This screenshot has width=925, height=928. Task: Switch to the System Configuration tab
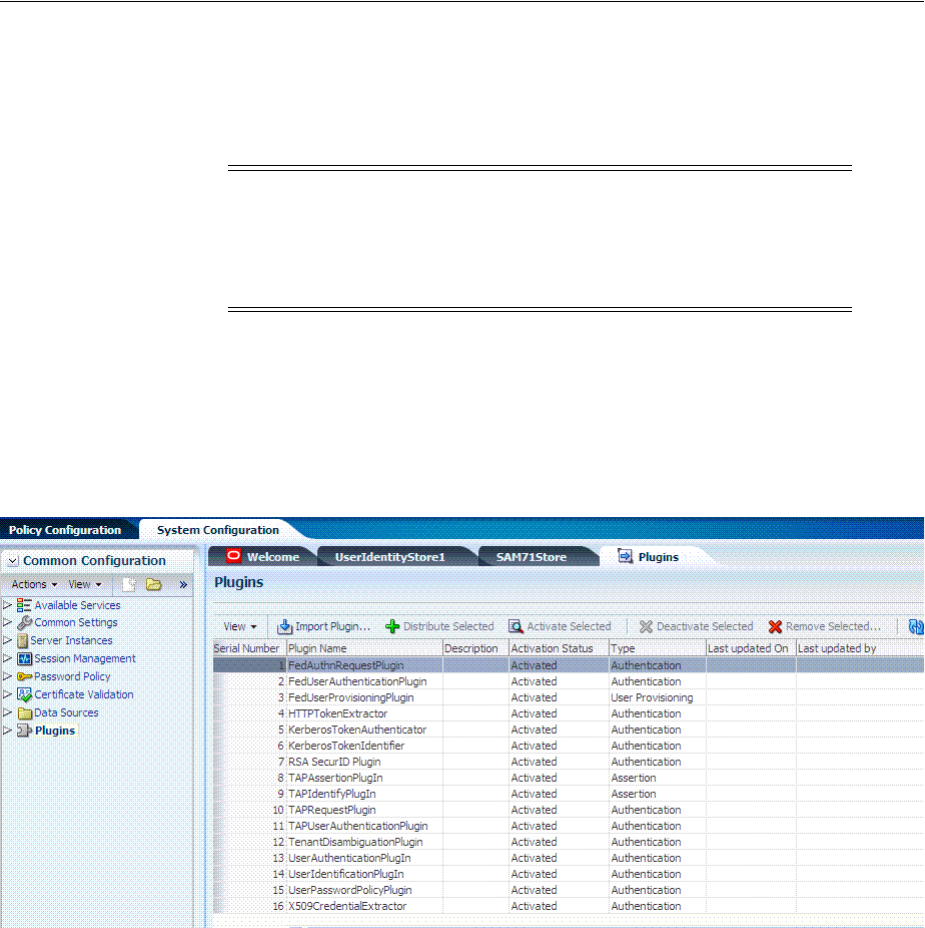pos(218,530)
